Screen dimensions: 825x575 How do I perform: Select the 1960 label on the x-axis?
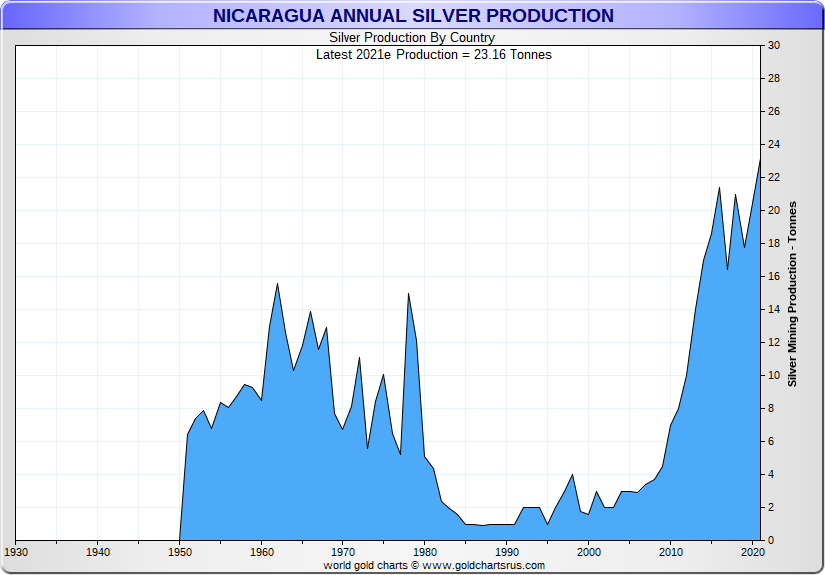tap(262, 552)
